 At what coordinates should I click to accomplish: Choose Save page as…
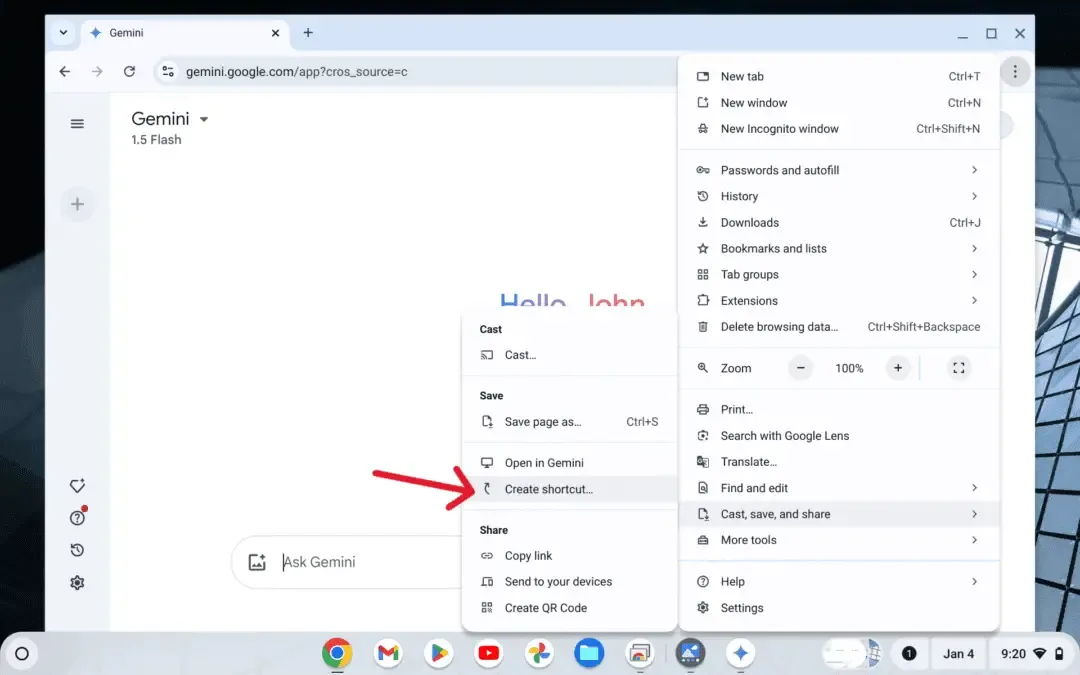570,422
